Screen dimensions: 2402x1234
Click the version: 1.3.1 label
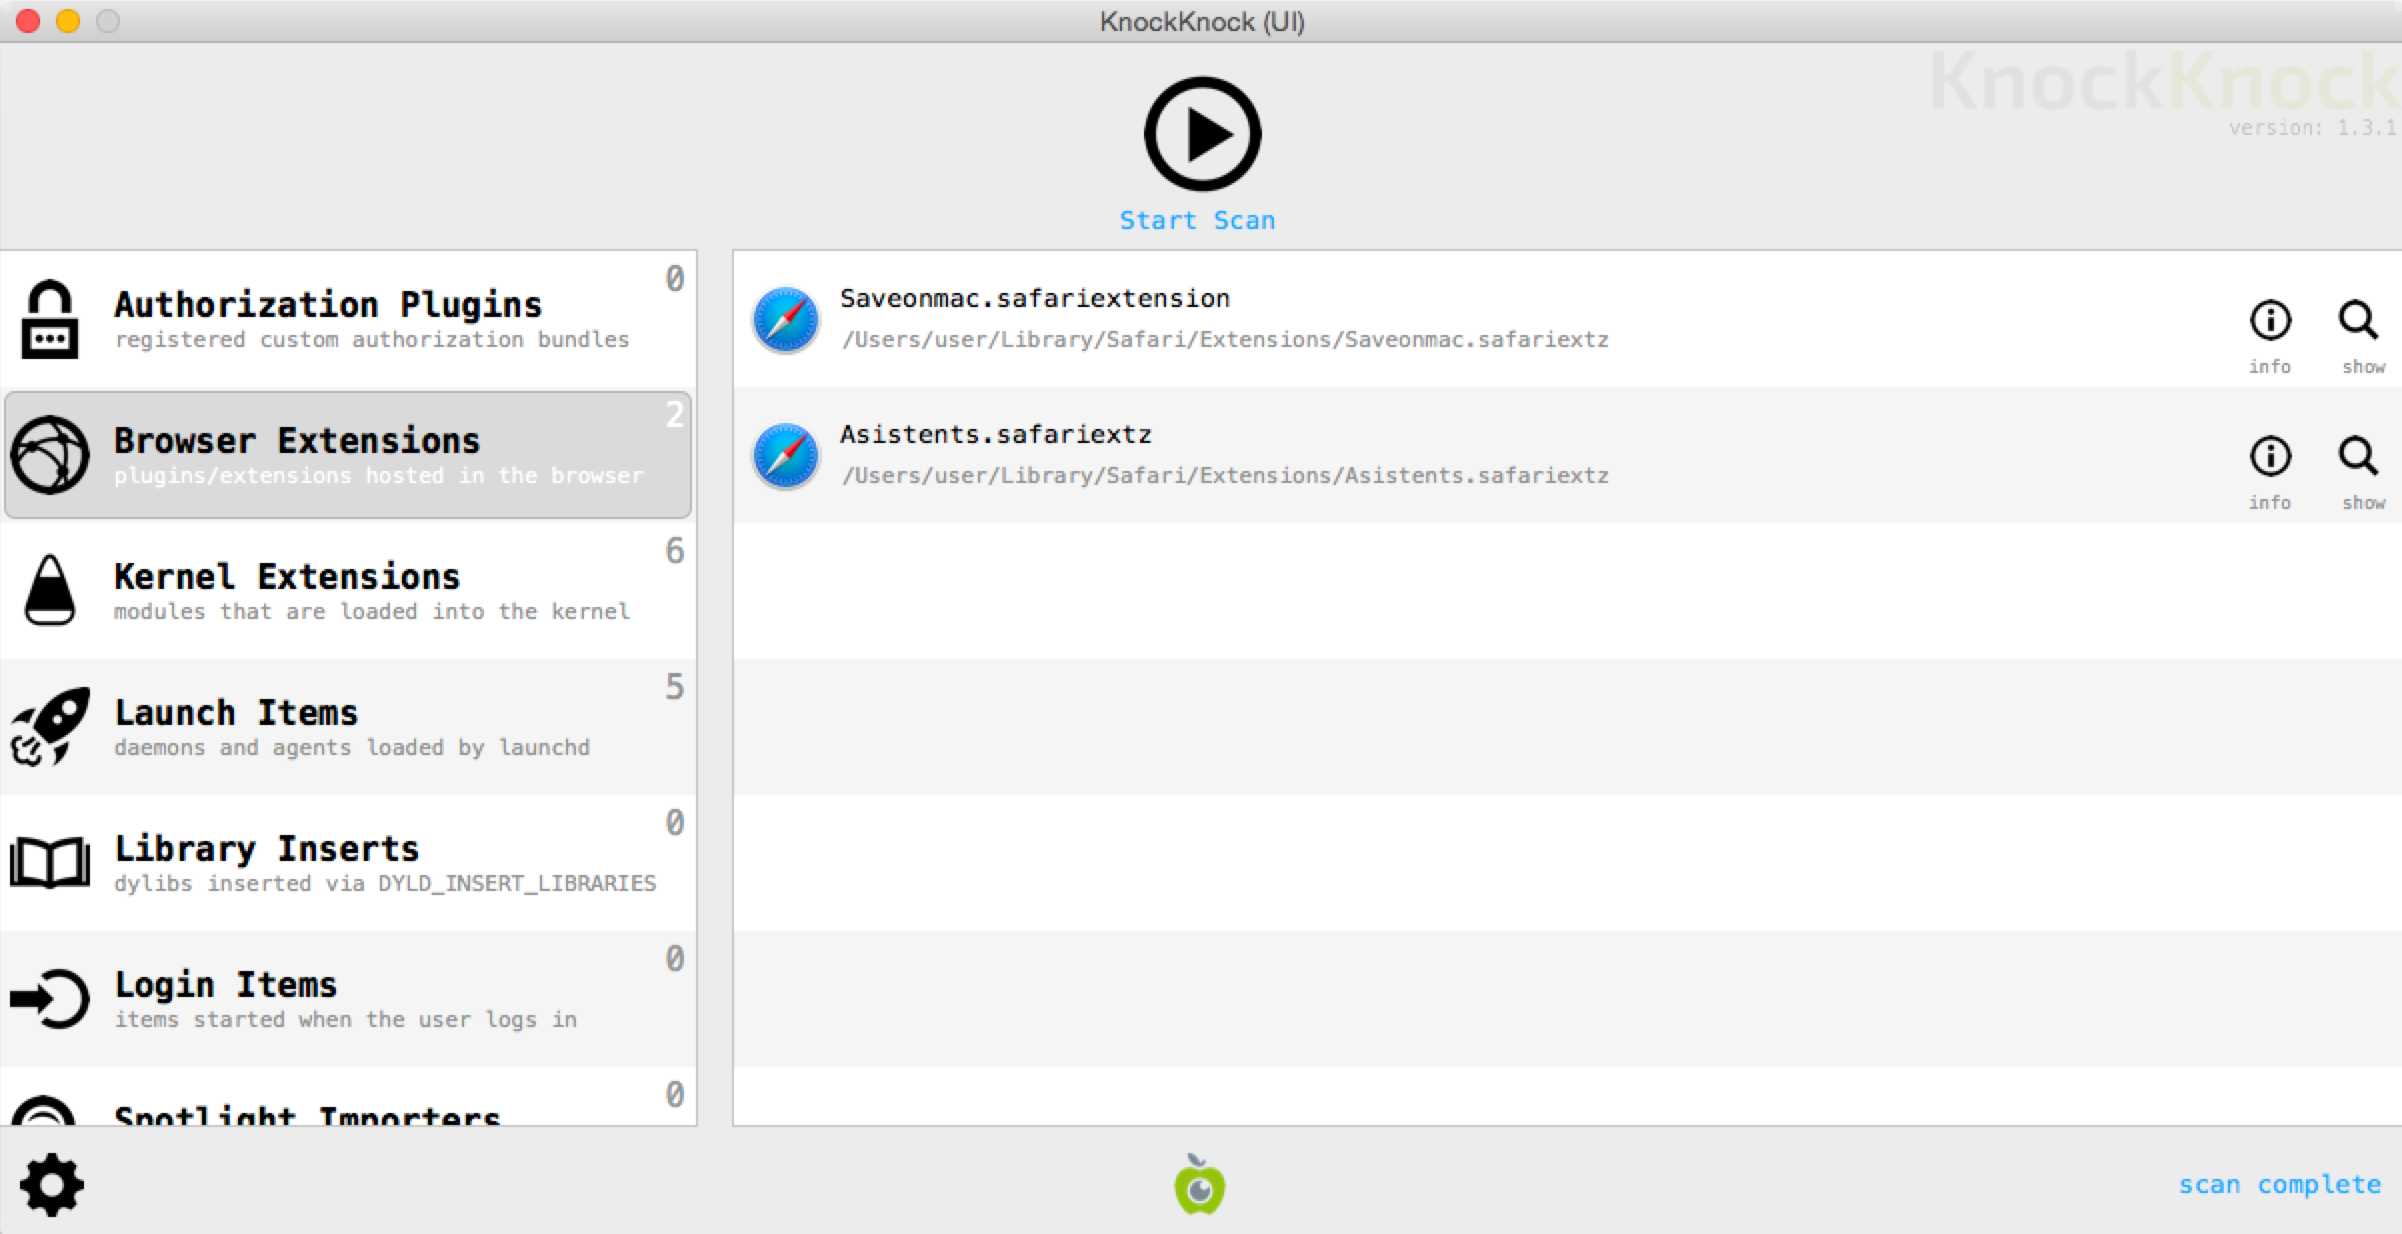click(x=2313, y=128)
